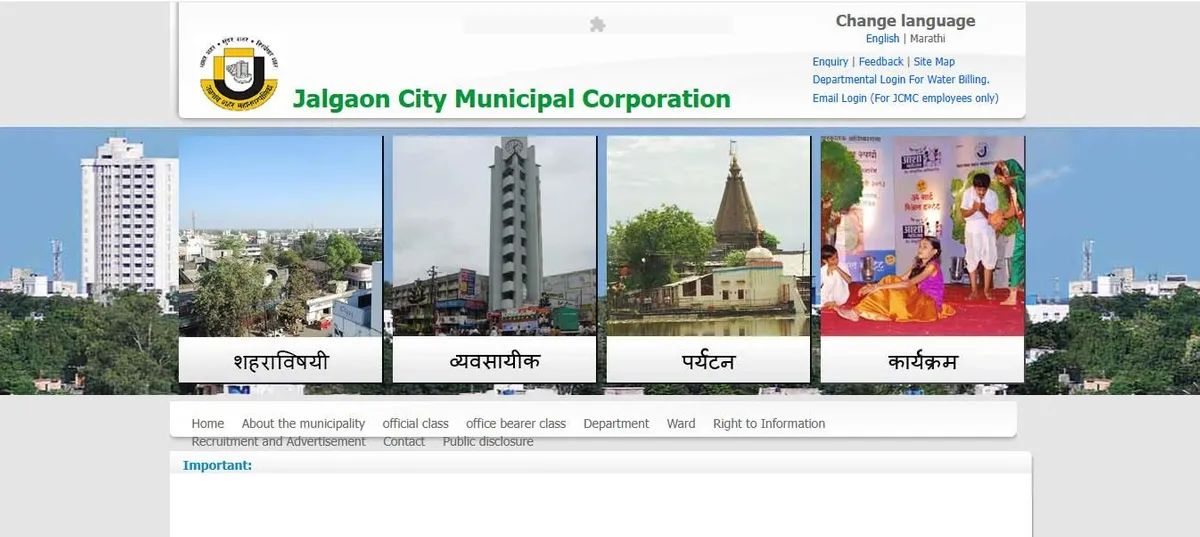Open About the municipality menu

(x=303, y=424)
